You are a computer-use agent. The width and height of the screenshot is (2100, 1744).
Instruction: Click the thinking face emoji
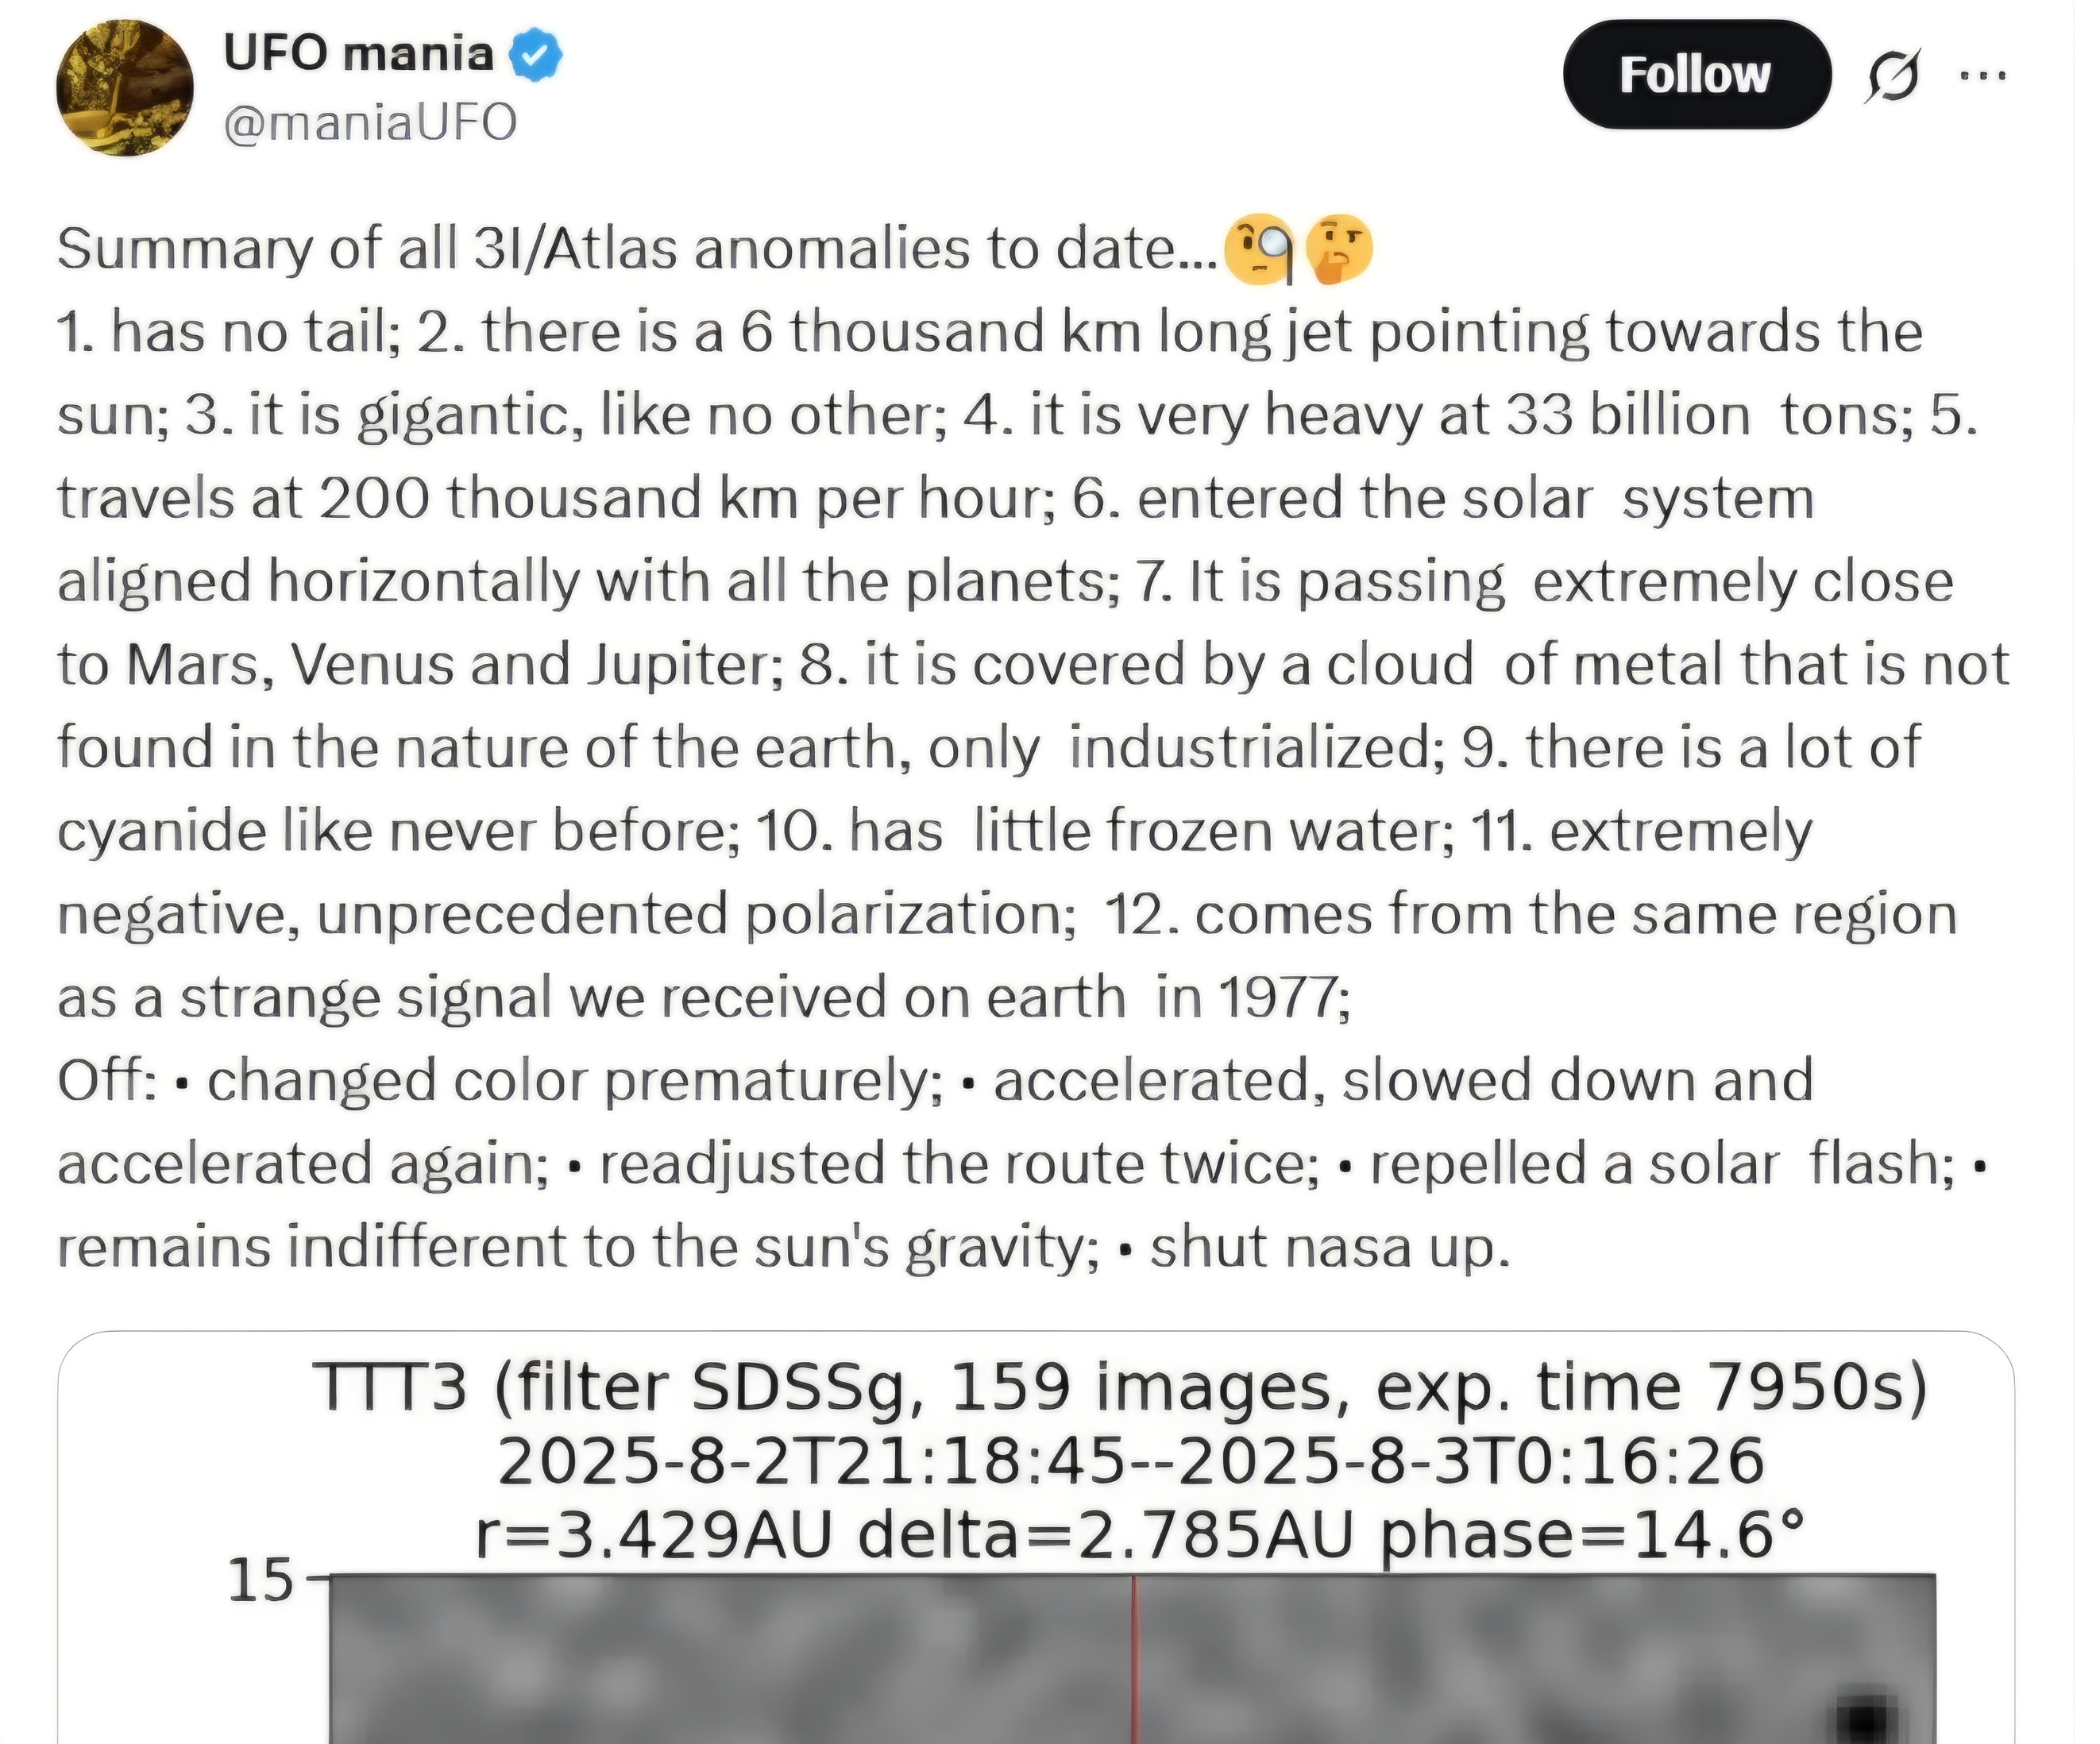1339,249
